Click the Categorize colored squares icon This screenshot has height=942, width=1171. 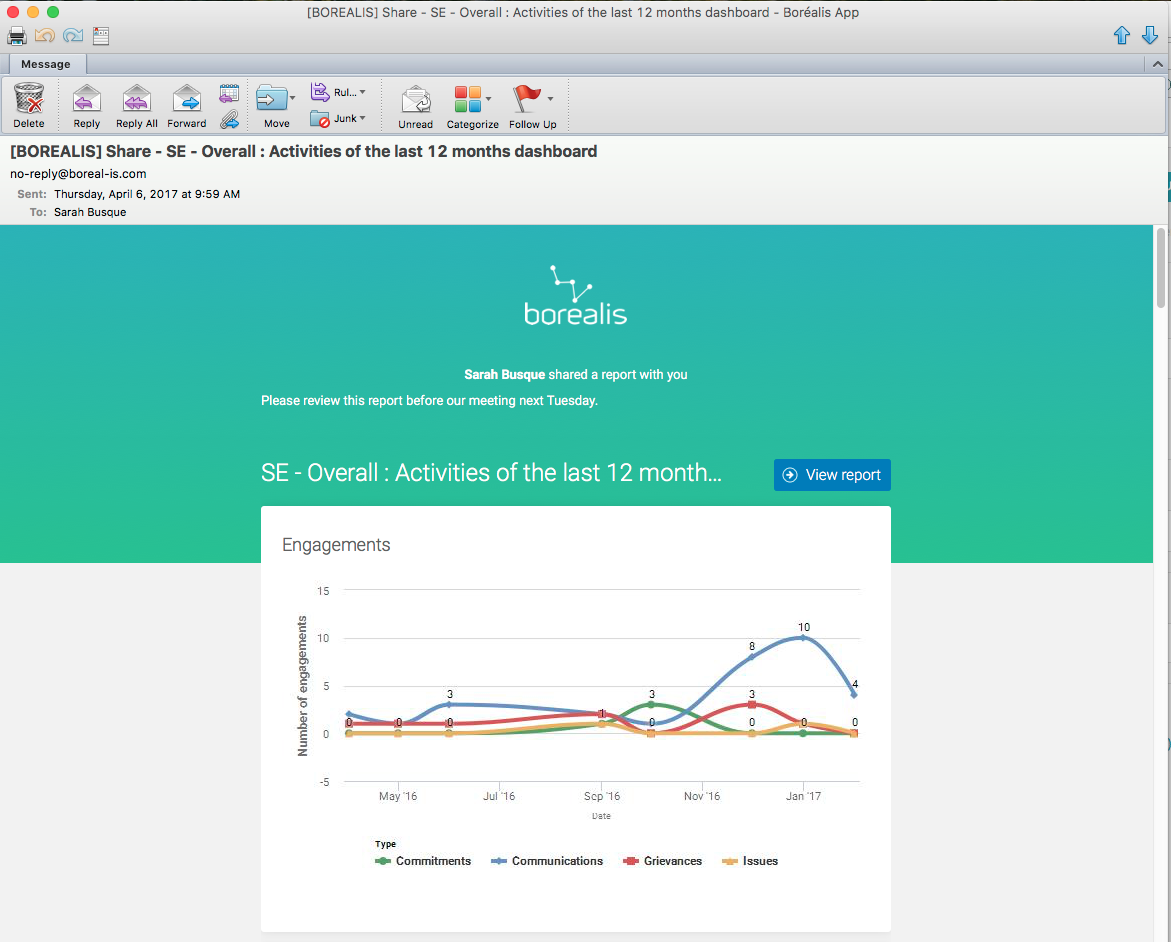coord(468,99)
